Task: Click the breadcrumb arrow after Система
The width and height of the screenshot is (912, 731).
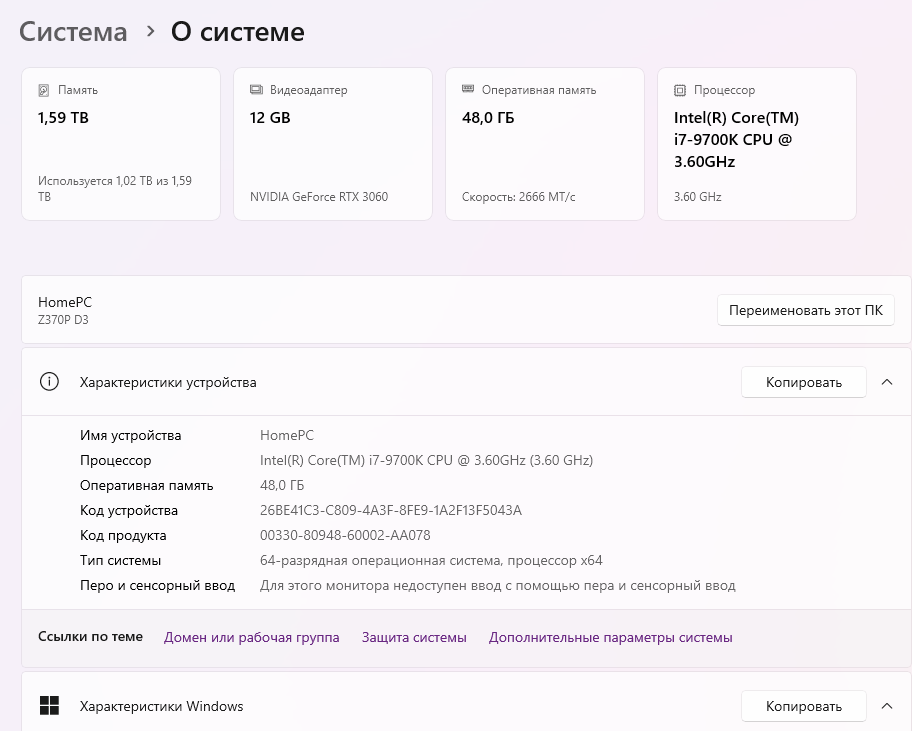Action: pyautogui.click(x=150, y=31)
